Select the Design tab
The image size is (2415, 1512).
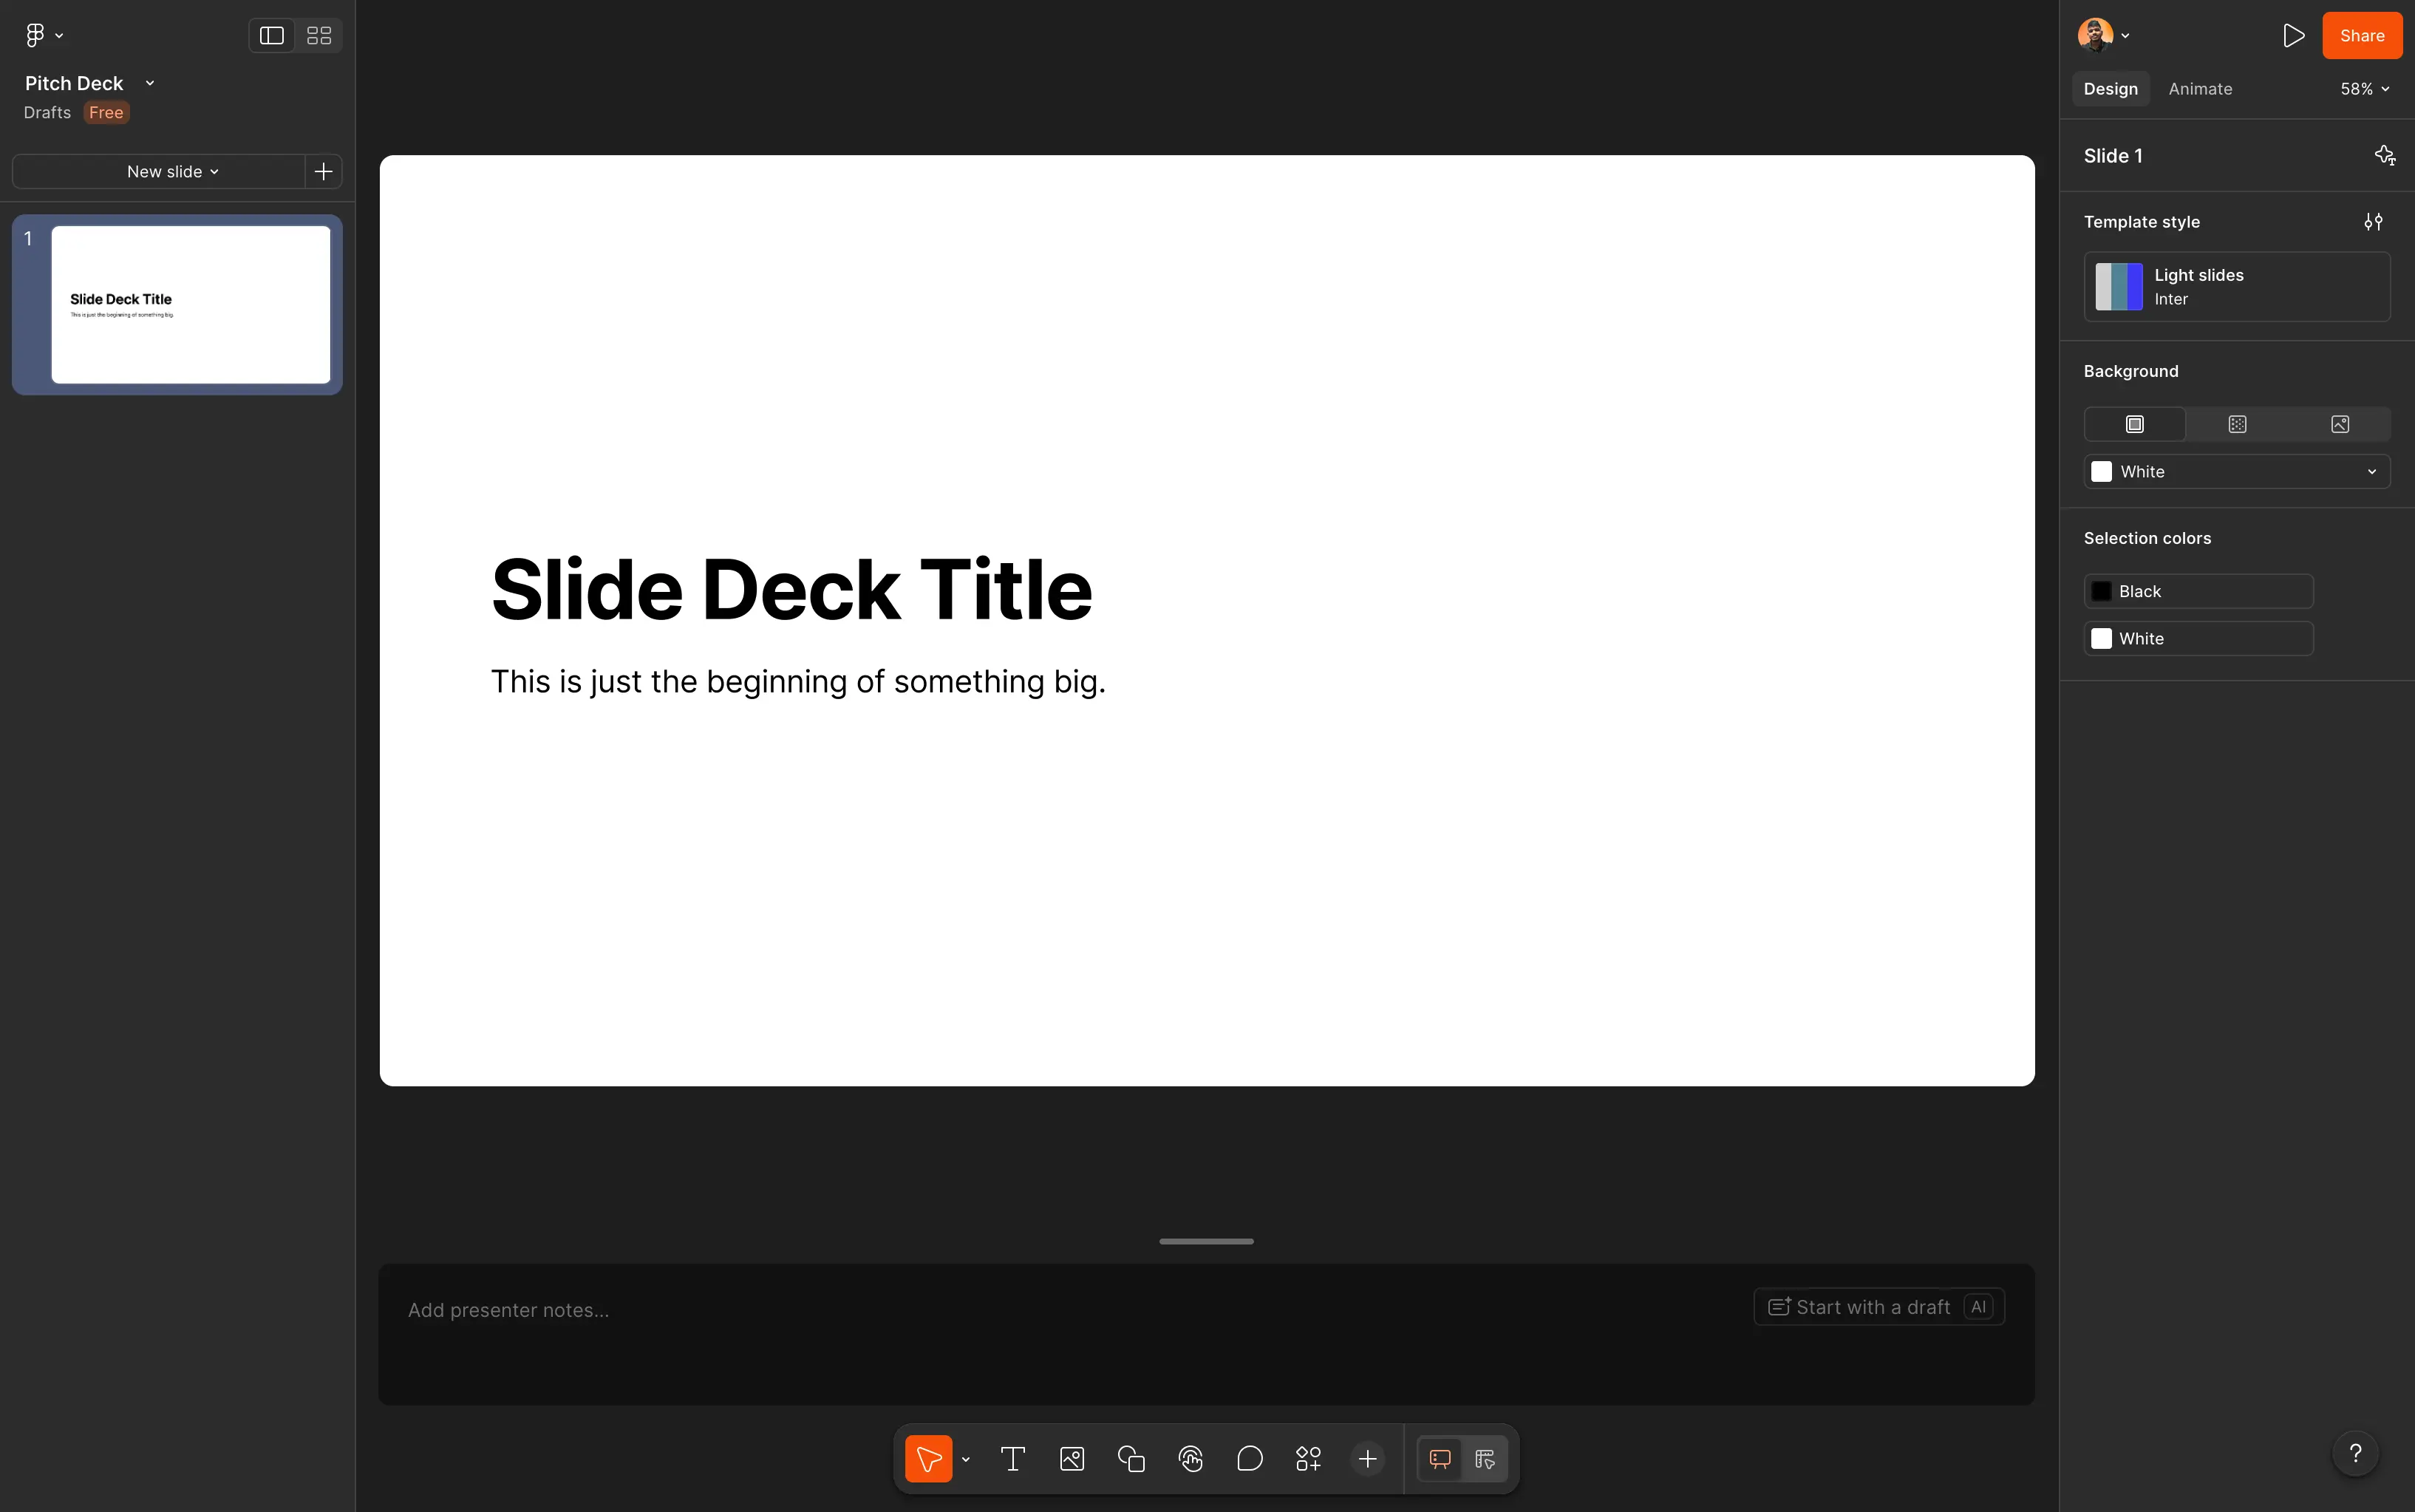pyautogui.click(x=2110, y=89)
